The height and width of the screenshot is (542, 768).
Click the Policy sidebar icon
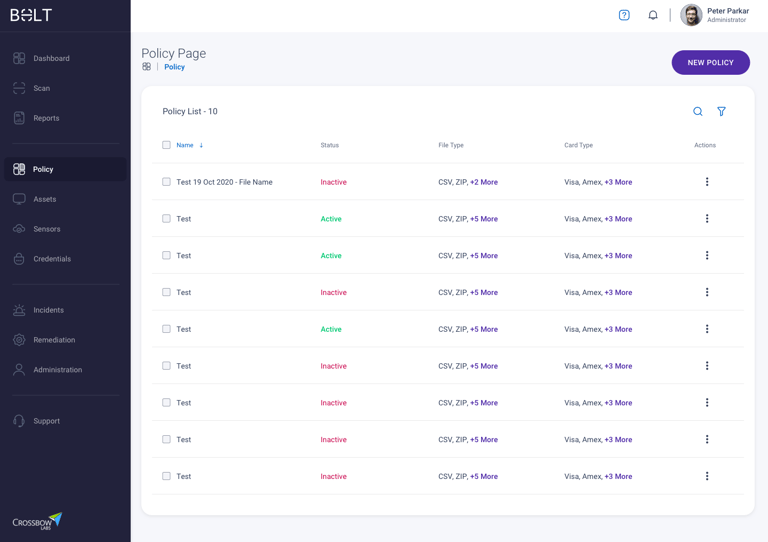(19, 169)
